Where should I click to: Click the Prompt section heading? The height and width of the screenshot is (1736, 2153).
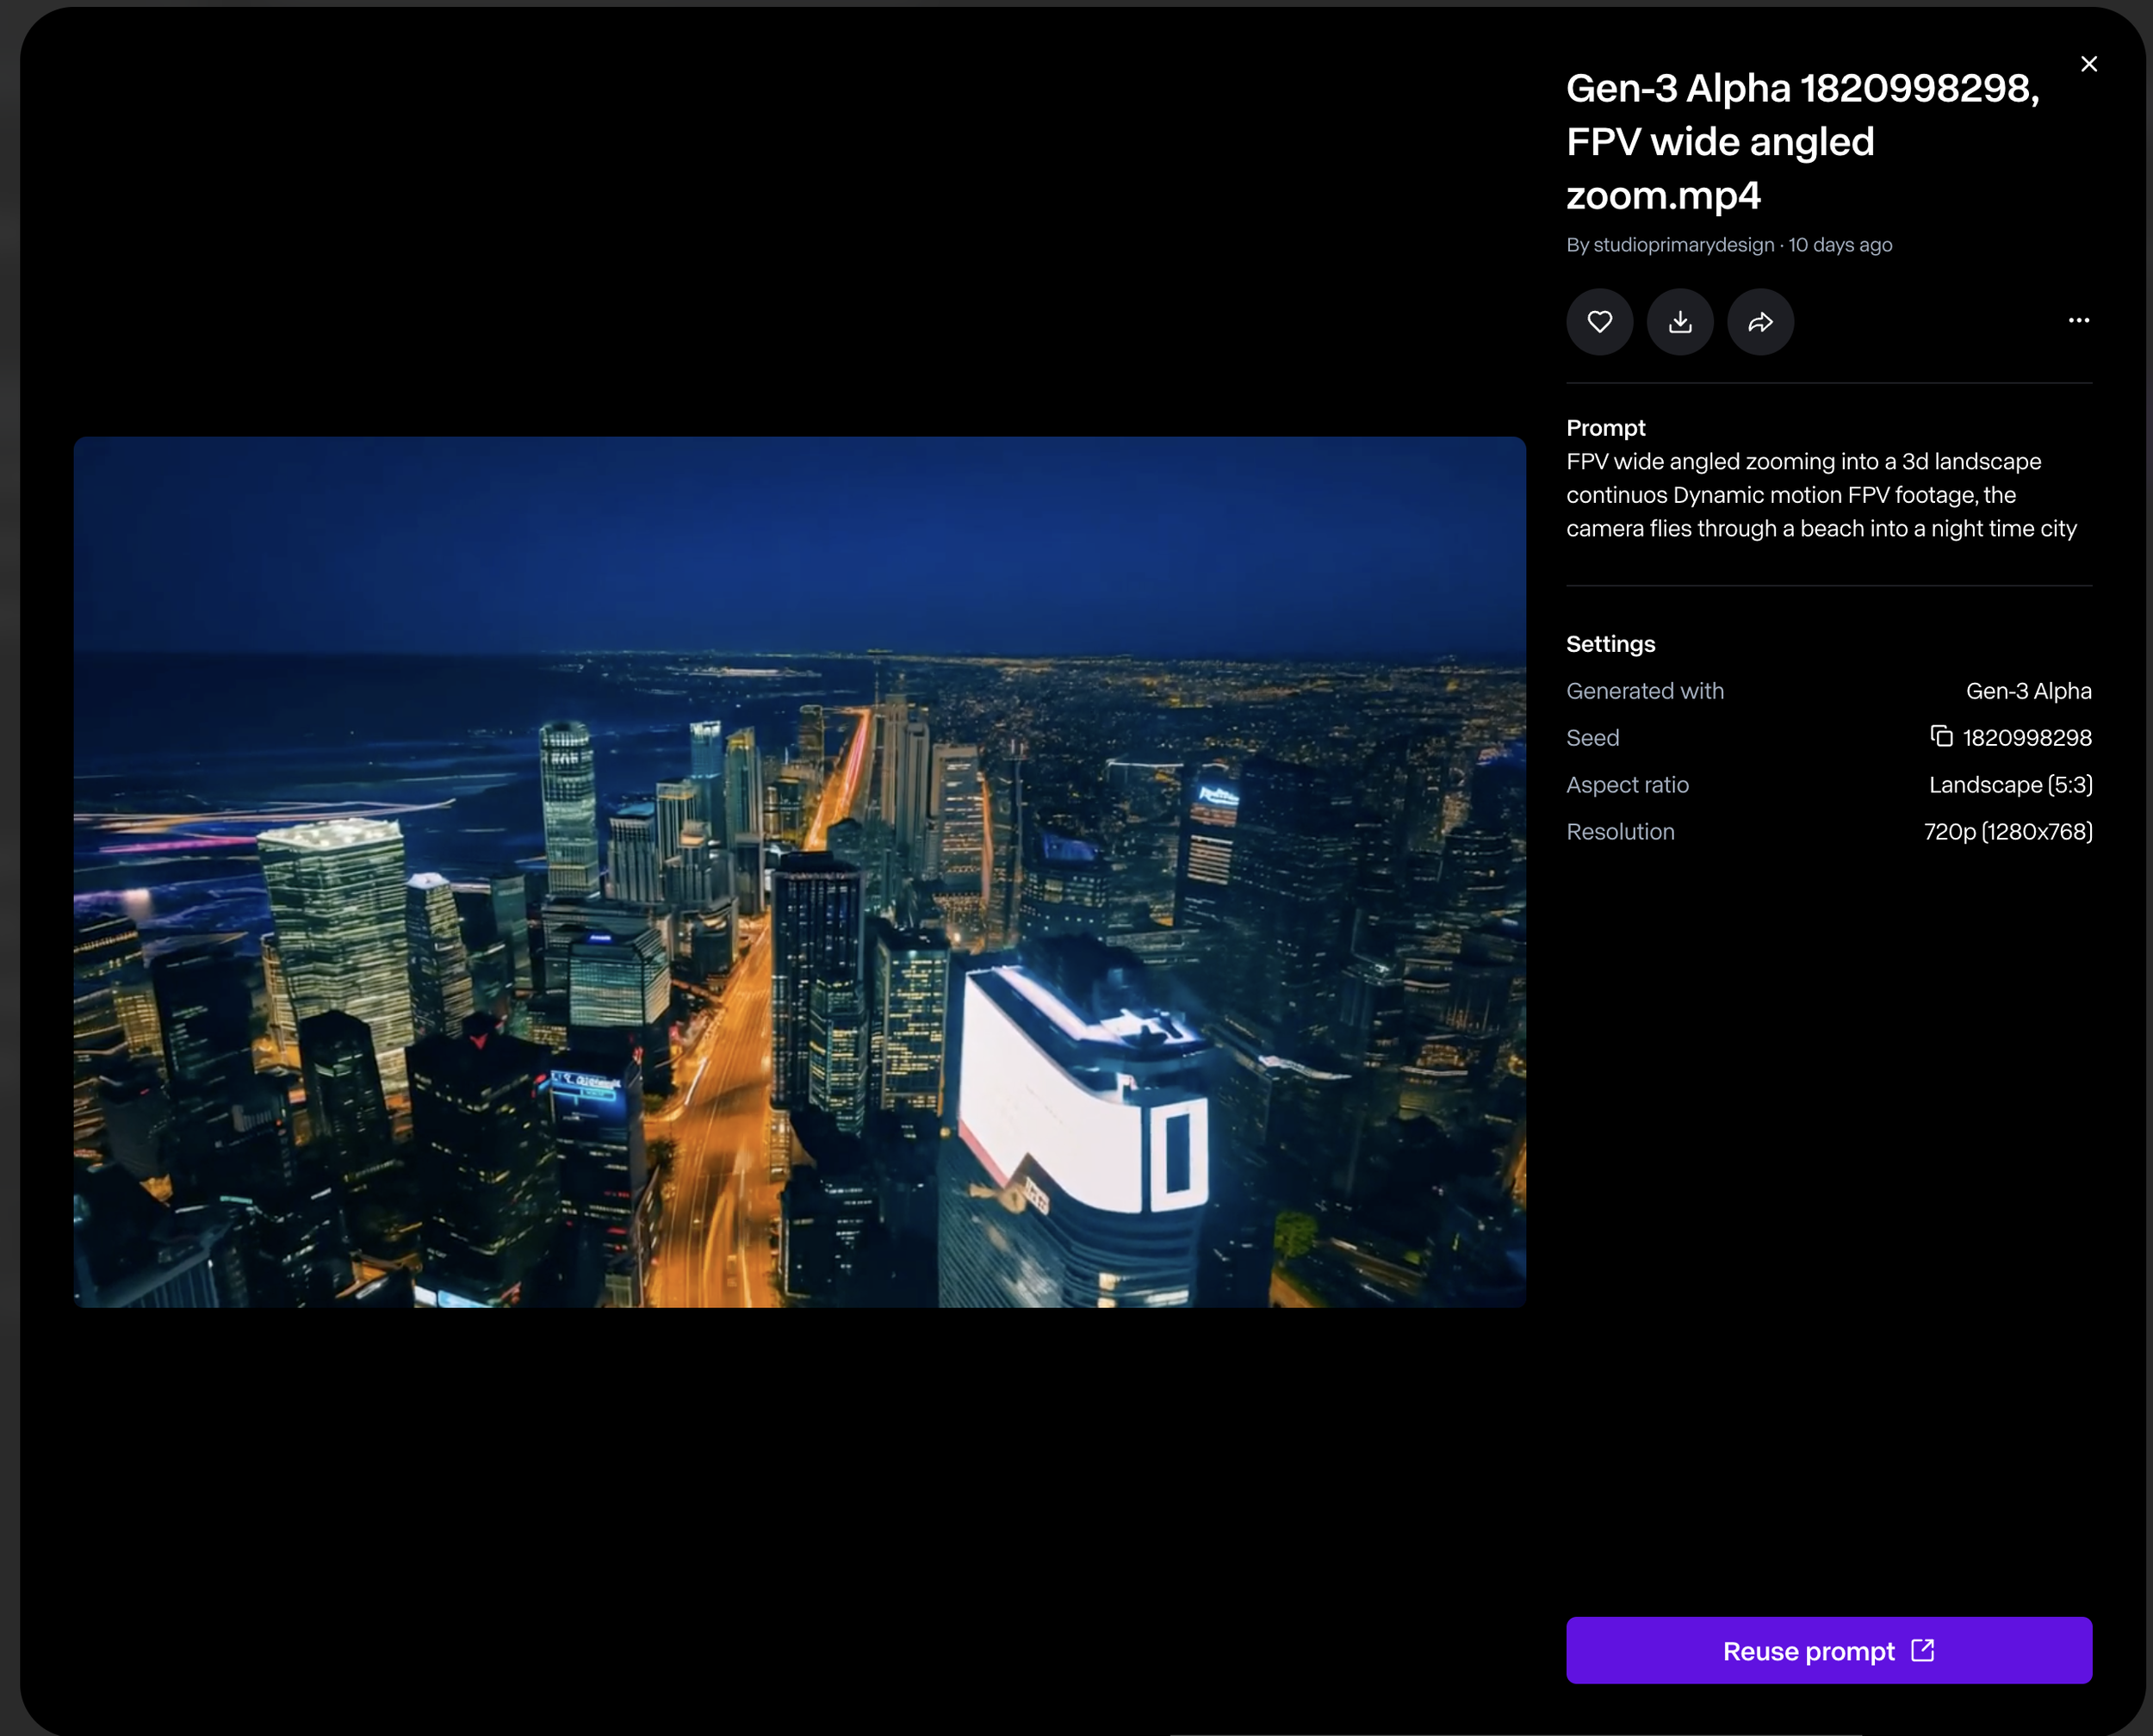pyautogui.click(x=1605, y=428)
